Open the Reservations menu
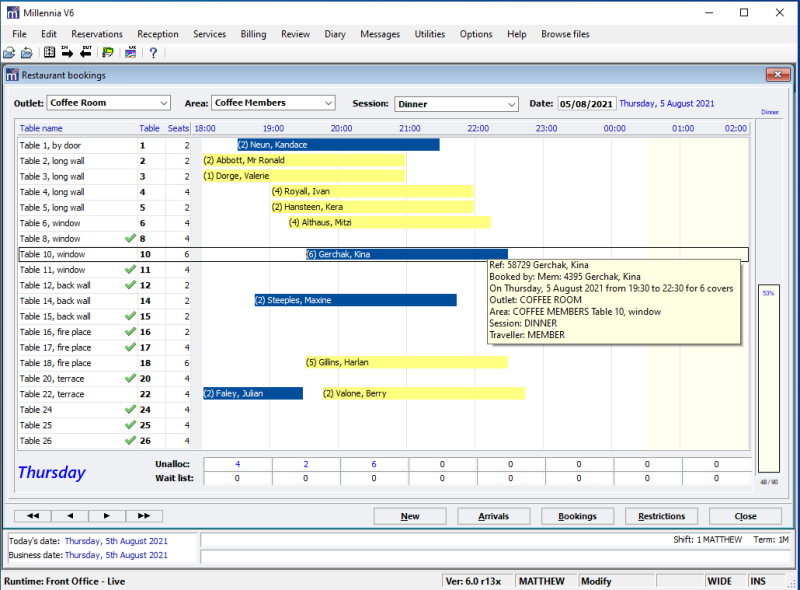This screenshot has width=800, height=590. (x=97, y=34)
